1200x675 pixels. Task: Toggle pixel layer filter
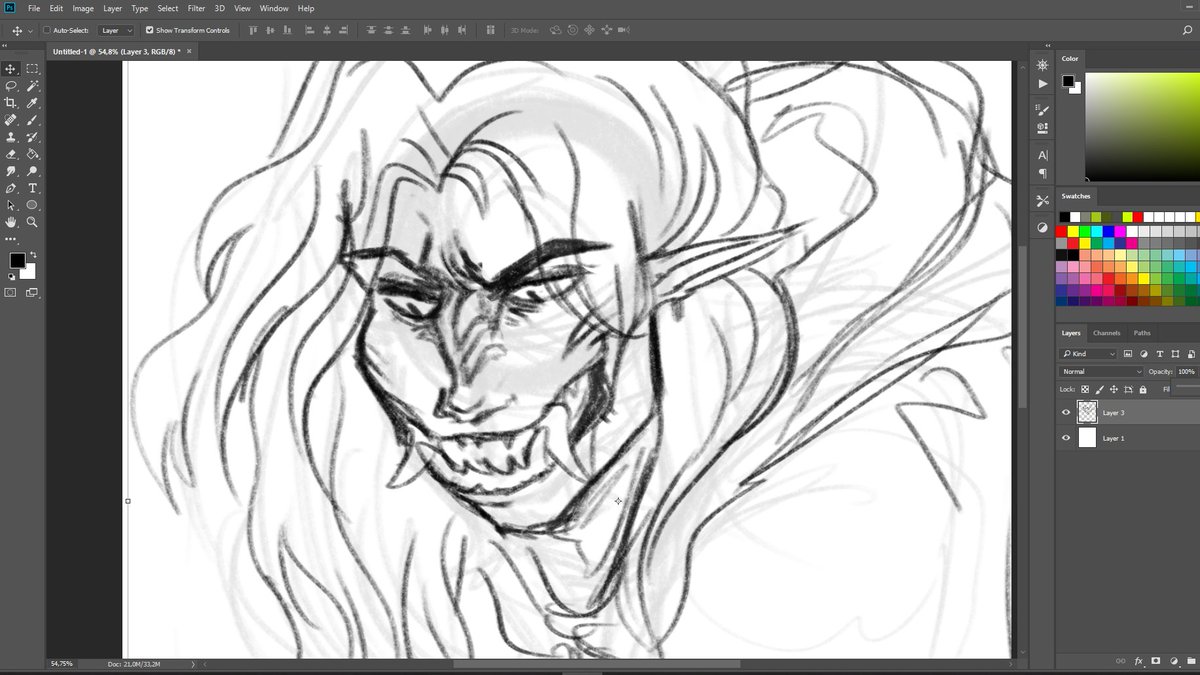(x=1128, y=354)
